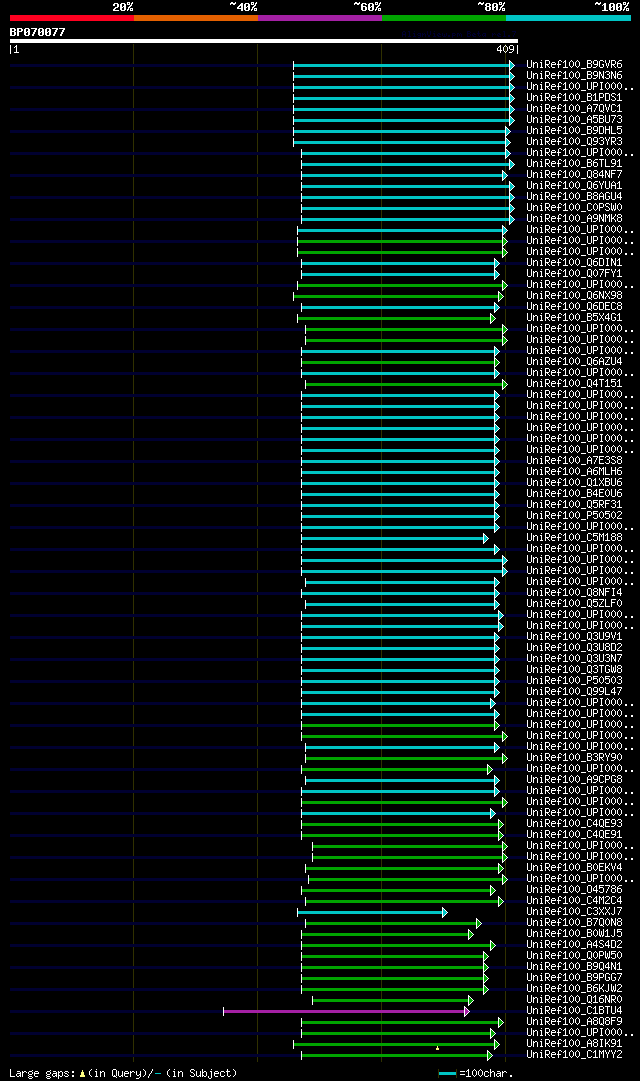Viewport: 640px width, 1081px height.
Task: Select the UniRef100_C1MYY2 label
Action: pos(574,1055)
